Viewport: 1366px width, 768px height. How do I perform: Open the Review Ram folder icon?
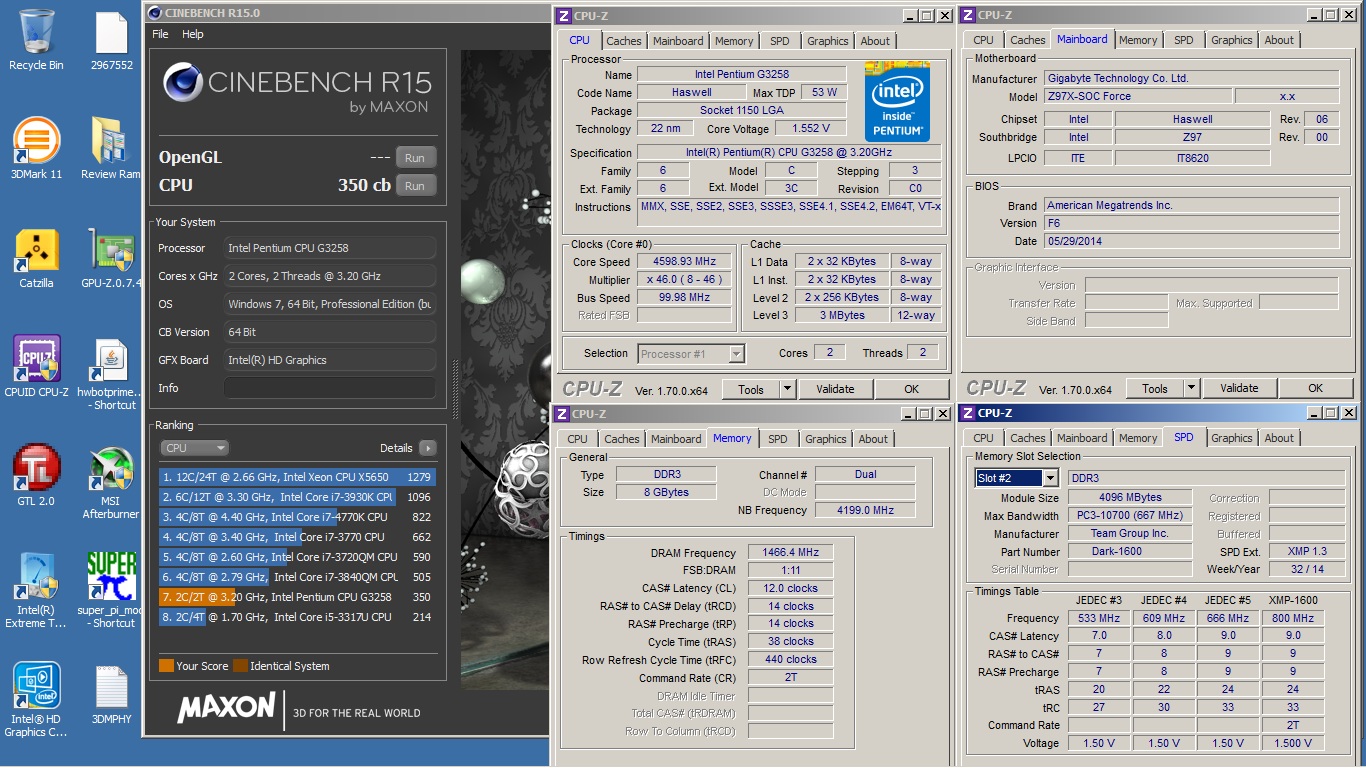(111, 148)
